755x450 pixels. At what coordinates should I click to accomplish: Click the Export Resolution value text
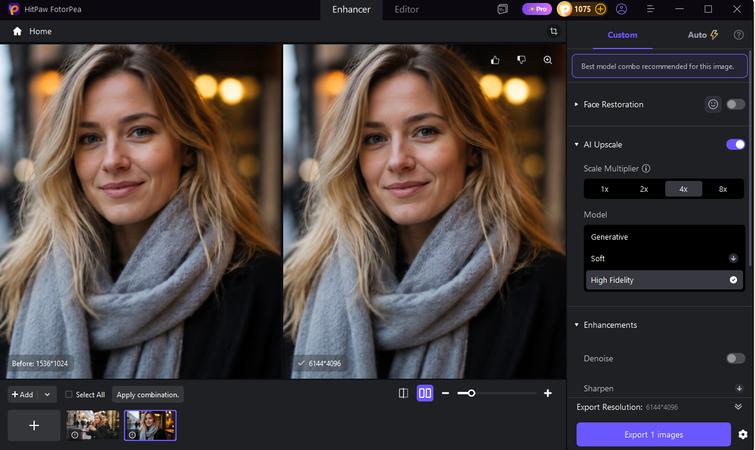pyautogui.click(x=662, y=407)
